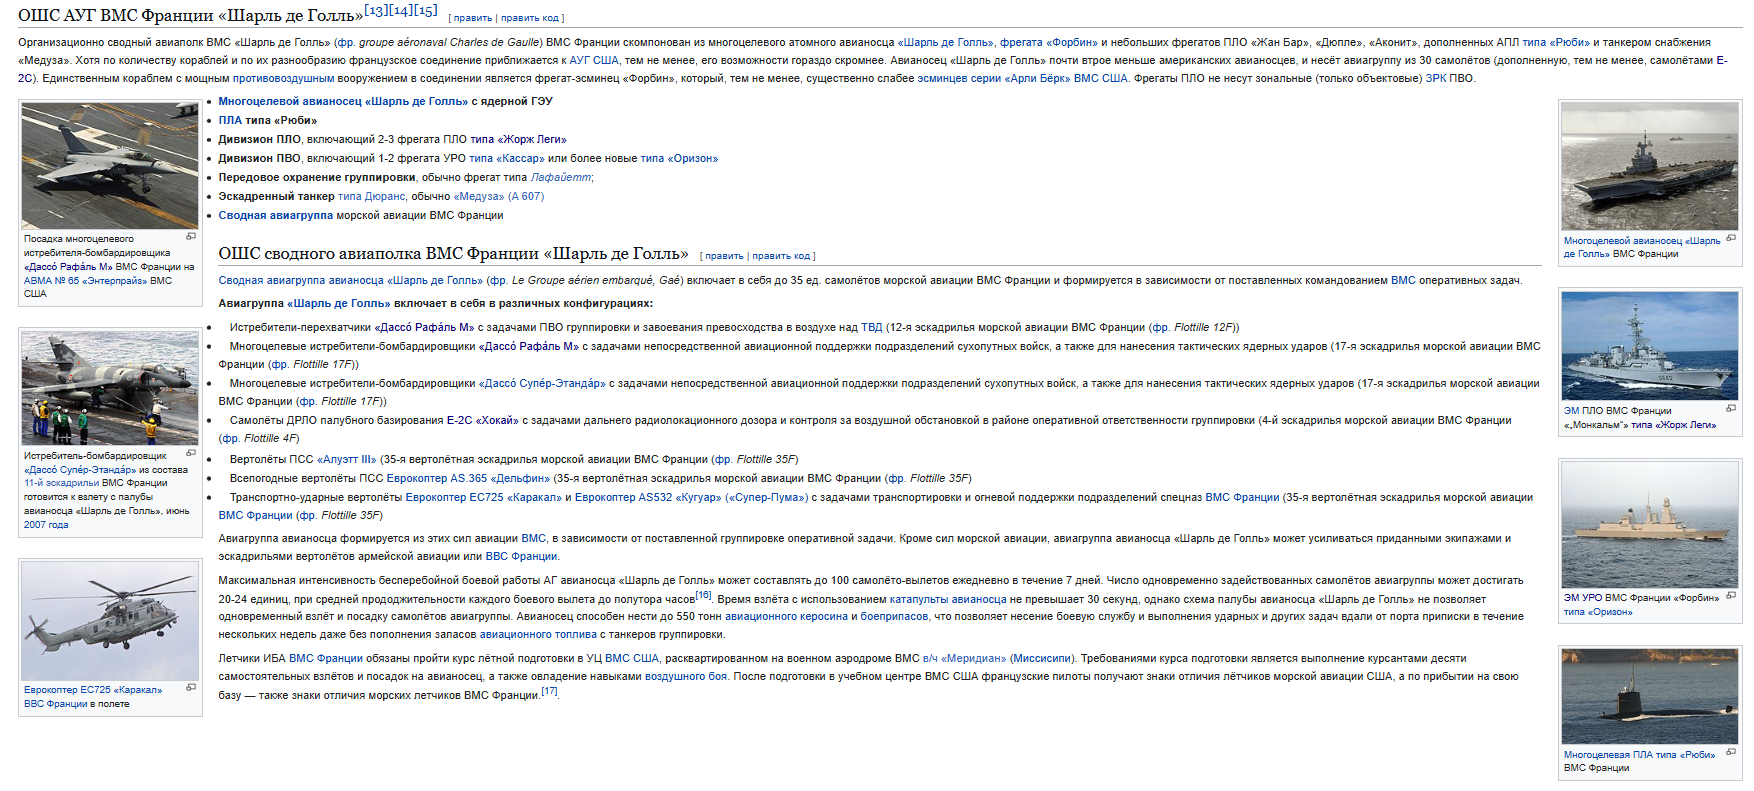This screenshot has height=791, width=1754.
Task: Open 'типа «Кассар»' link in Дивизион ПВО row
Action: [507, 158]
